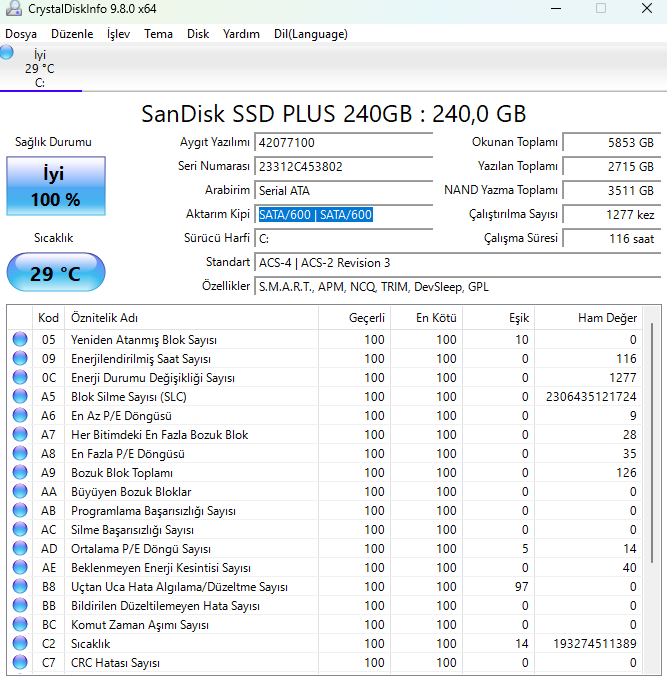
Task: Select row Komut Zaman Aşımı Sayısı
Action: [x=325, y=625]
